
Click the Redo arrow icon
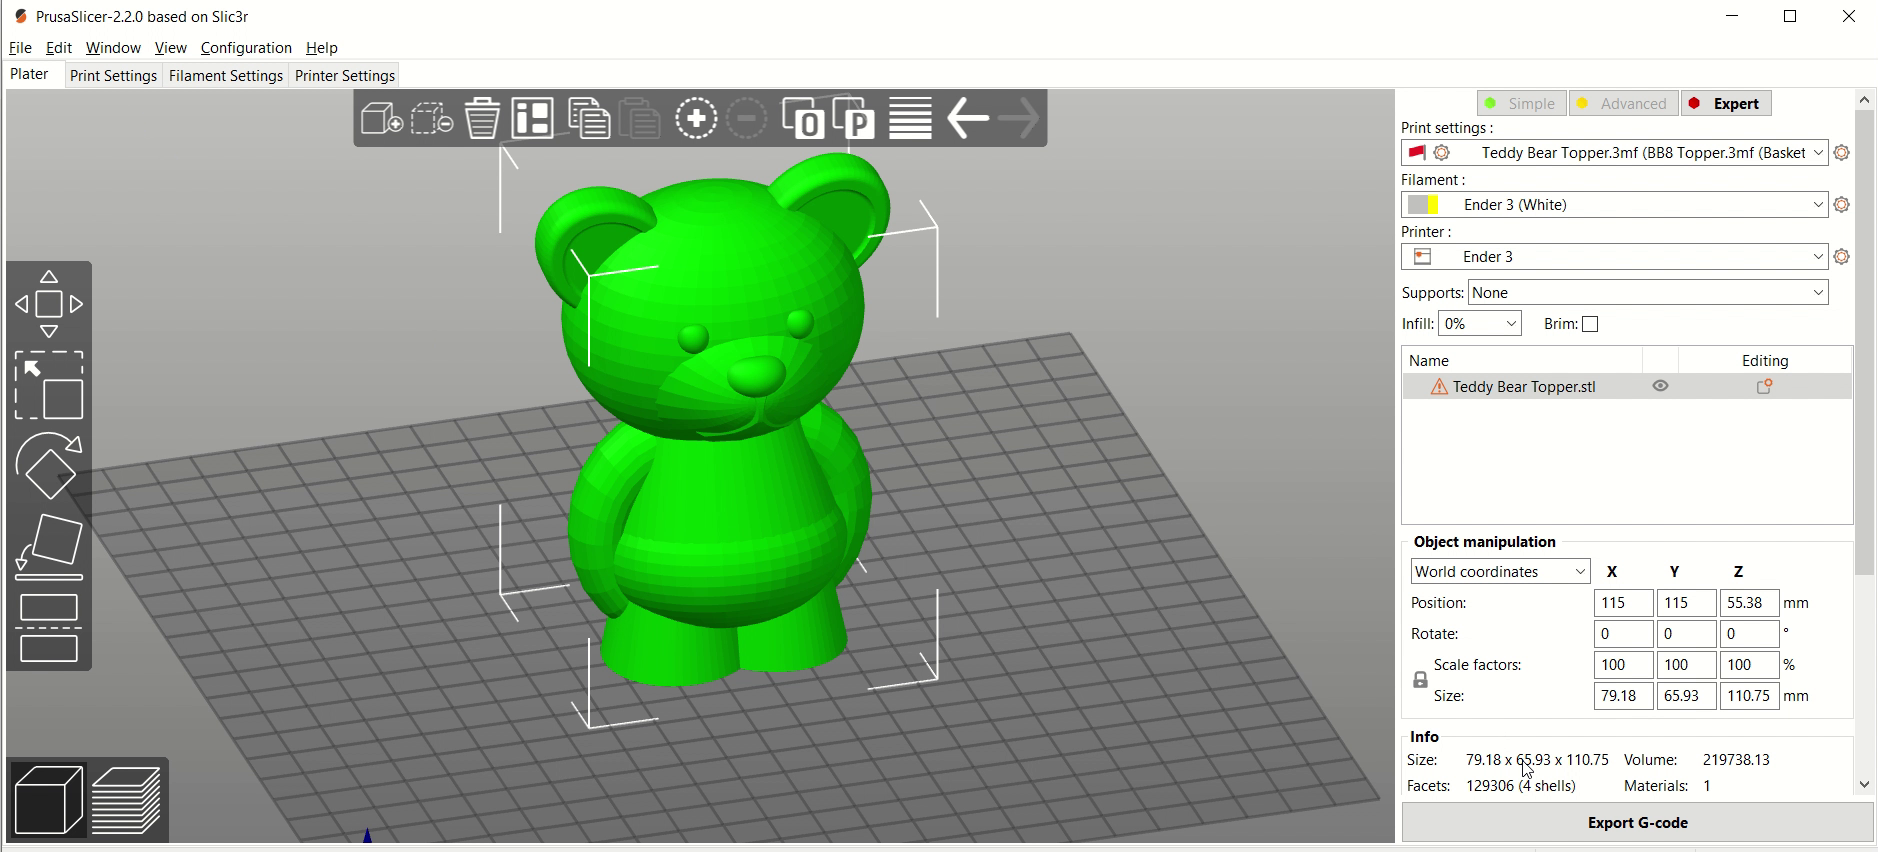coord(1019,118)
